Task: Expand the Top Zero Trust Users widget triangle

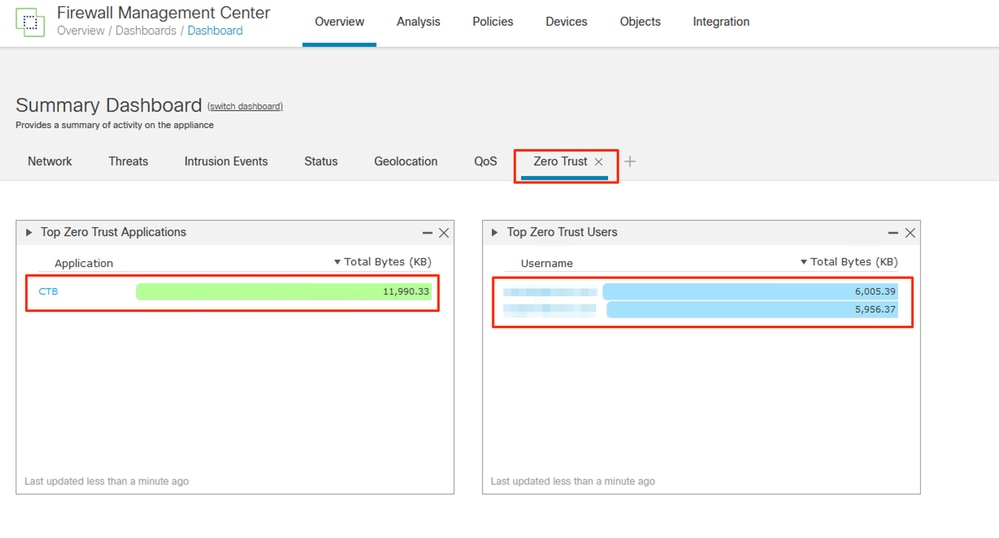Action: (494, 233)
